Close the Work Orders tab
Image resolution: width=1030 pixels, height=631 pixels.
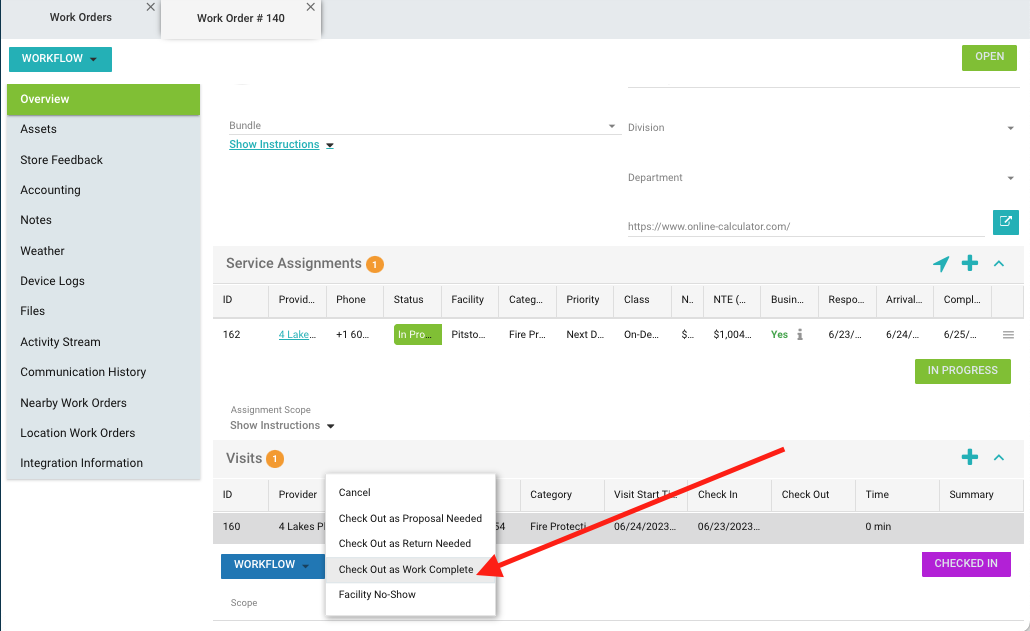coord(150,7)
